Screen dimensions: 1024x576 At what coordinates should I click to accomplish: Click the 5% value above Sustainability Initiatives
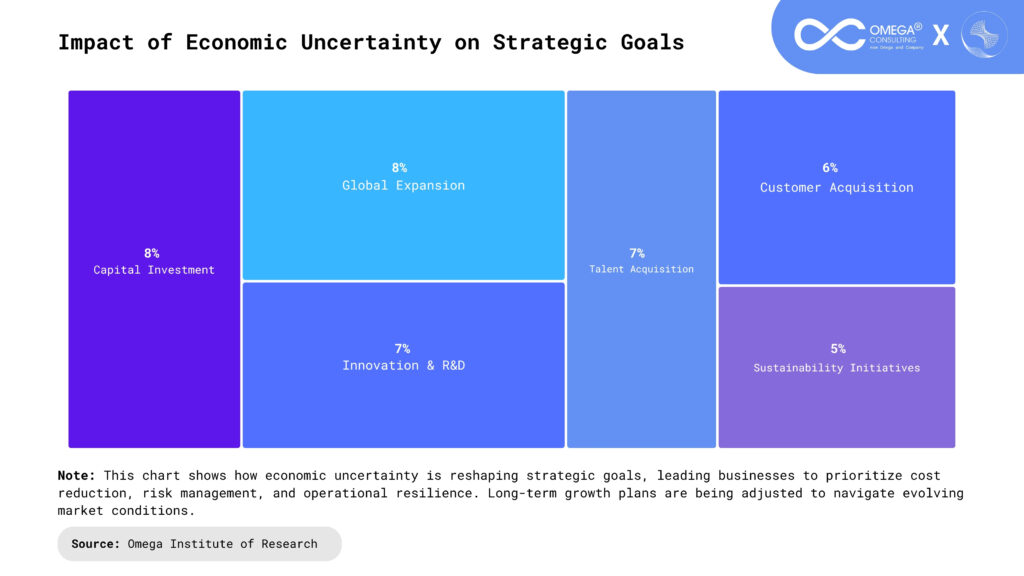[837, 348]
